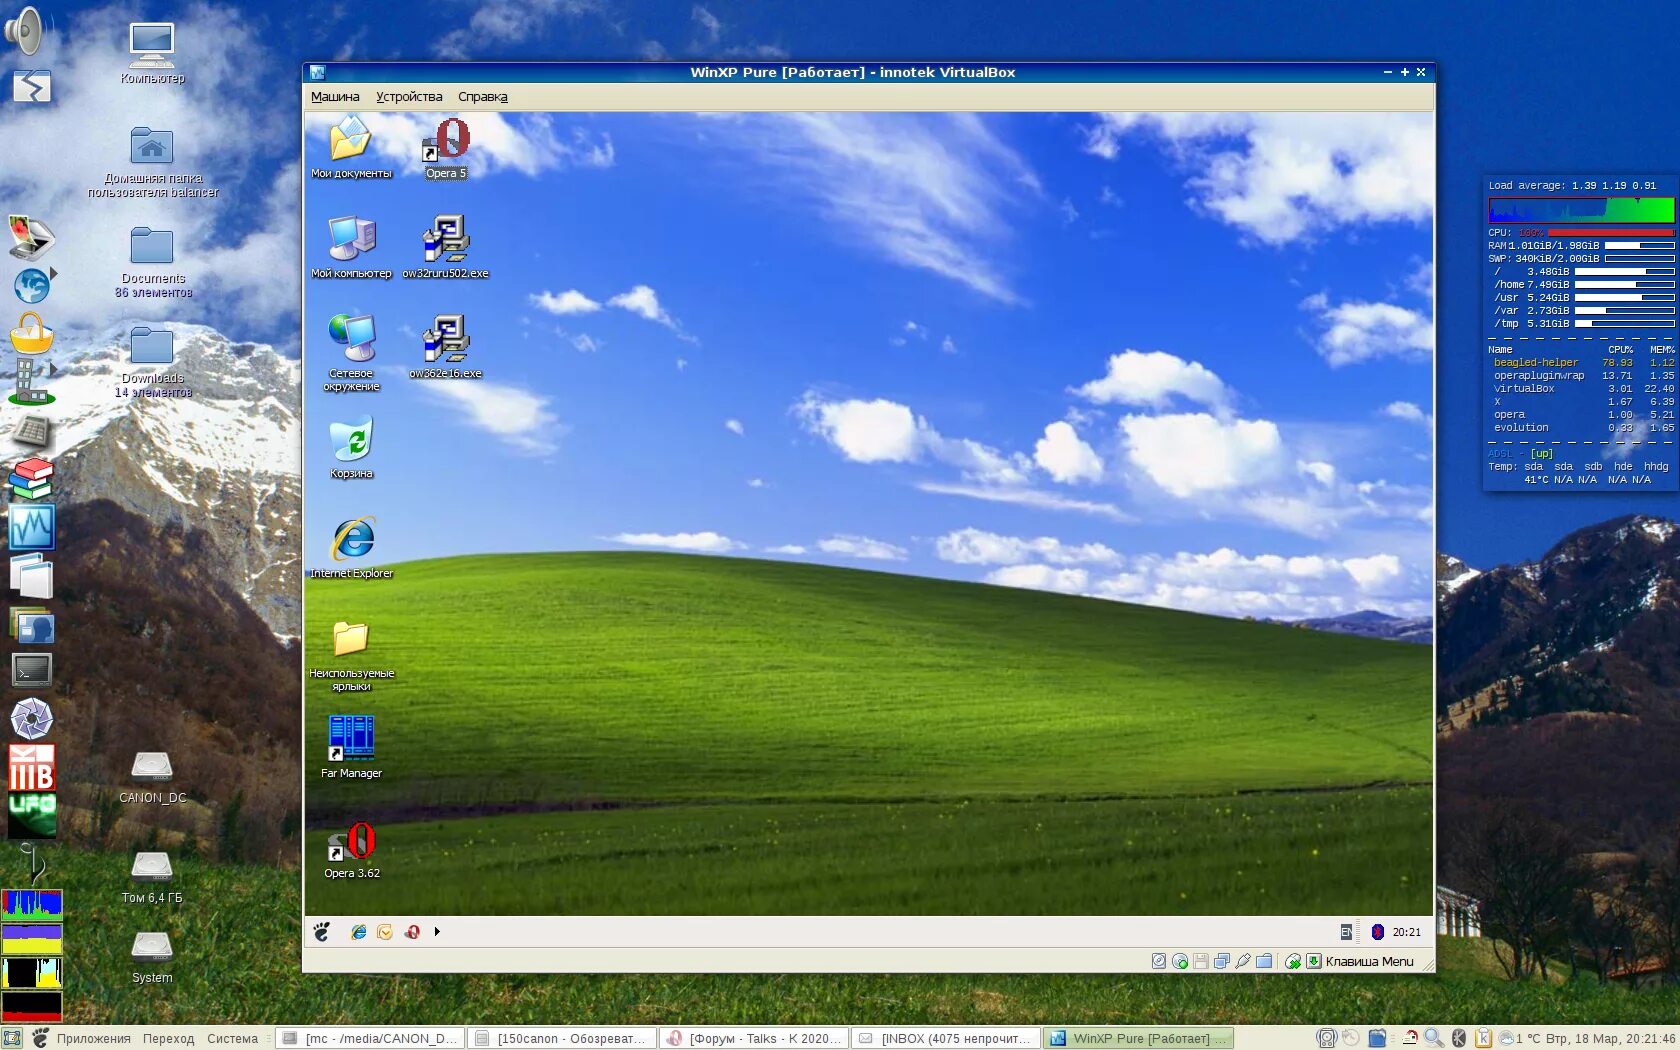The height and width of the screenshot is (1050, 1680).
Task: Open the terminal launcher in side panel
Action: [x=31, y=670]
